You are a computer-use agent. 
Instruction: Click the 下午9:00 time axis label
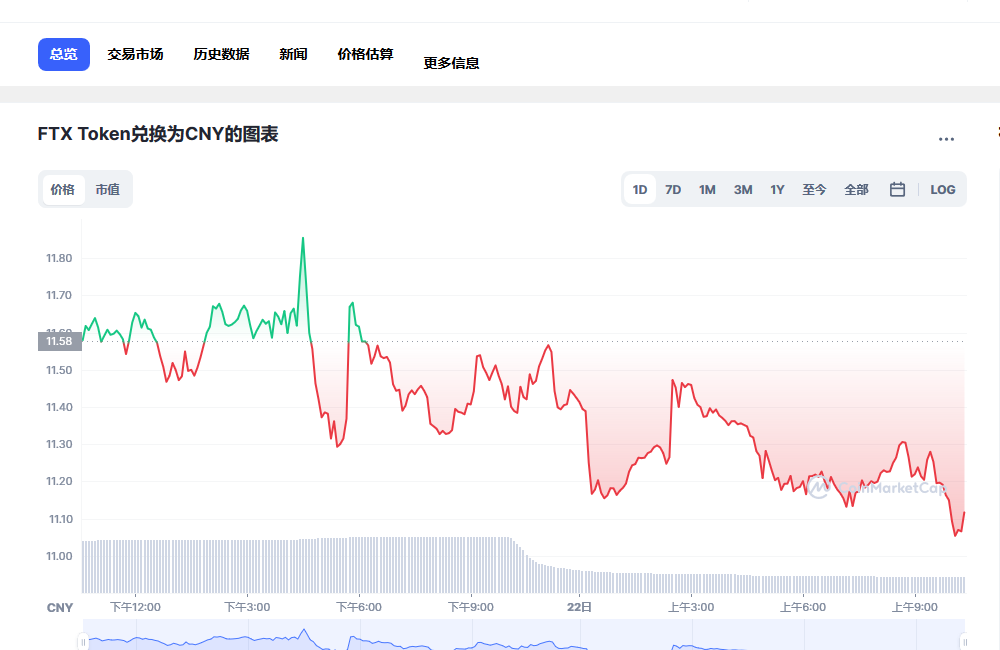[471, 607]
